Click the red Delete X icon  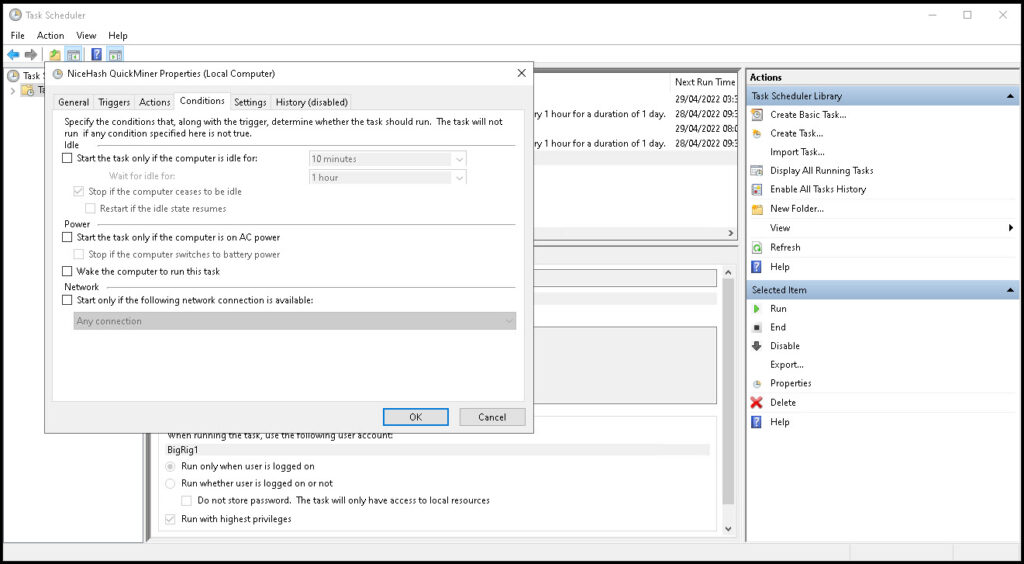(x=757, y=403)
